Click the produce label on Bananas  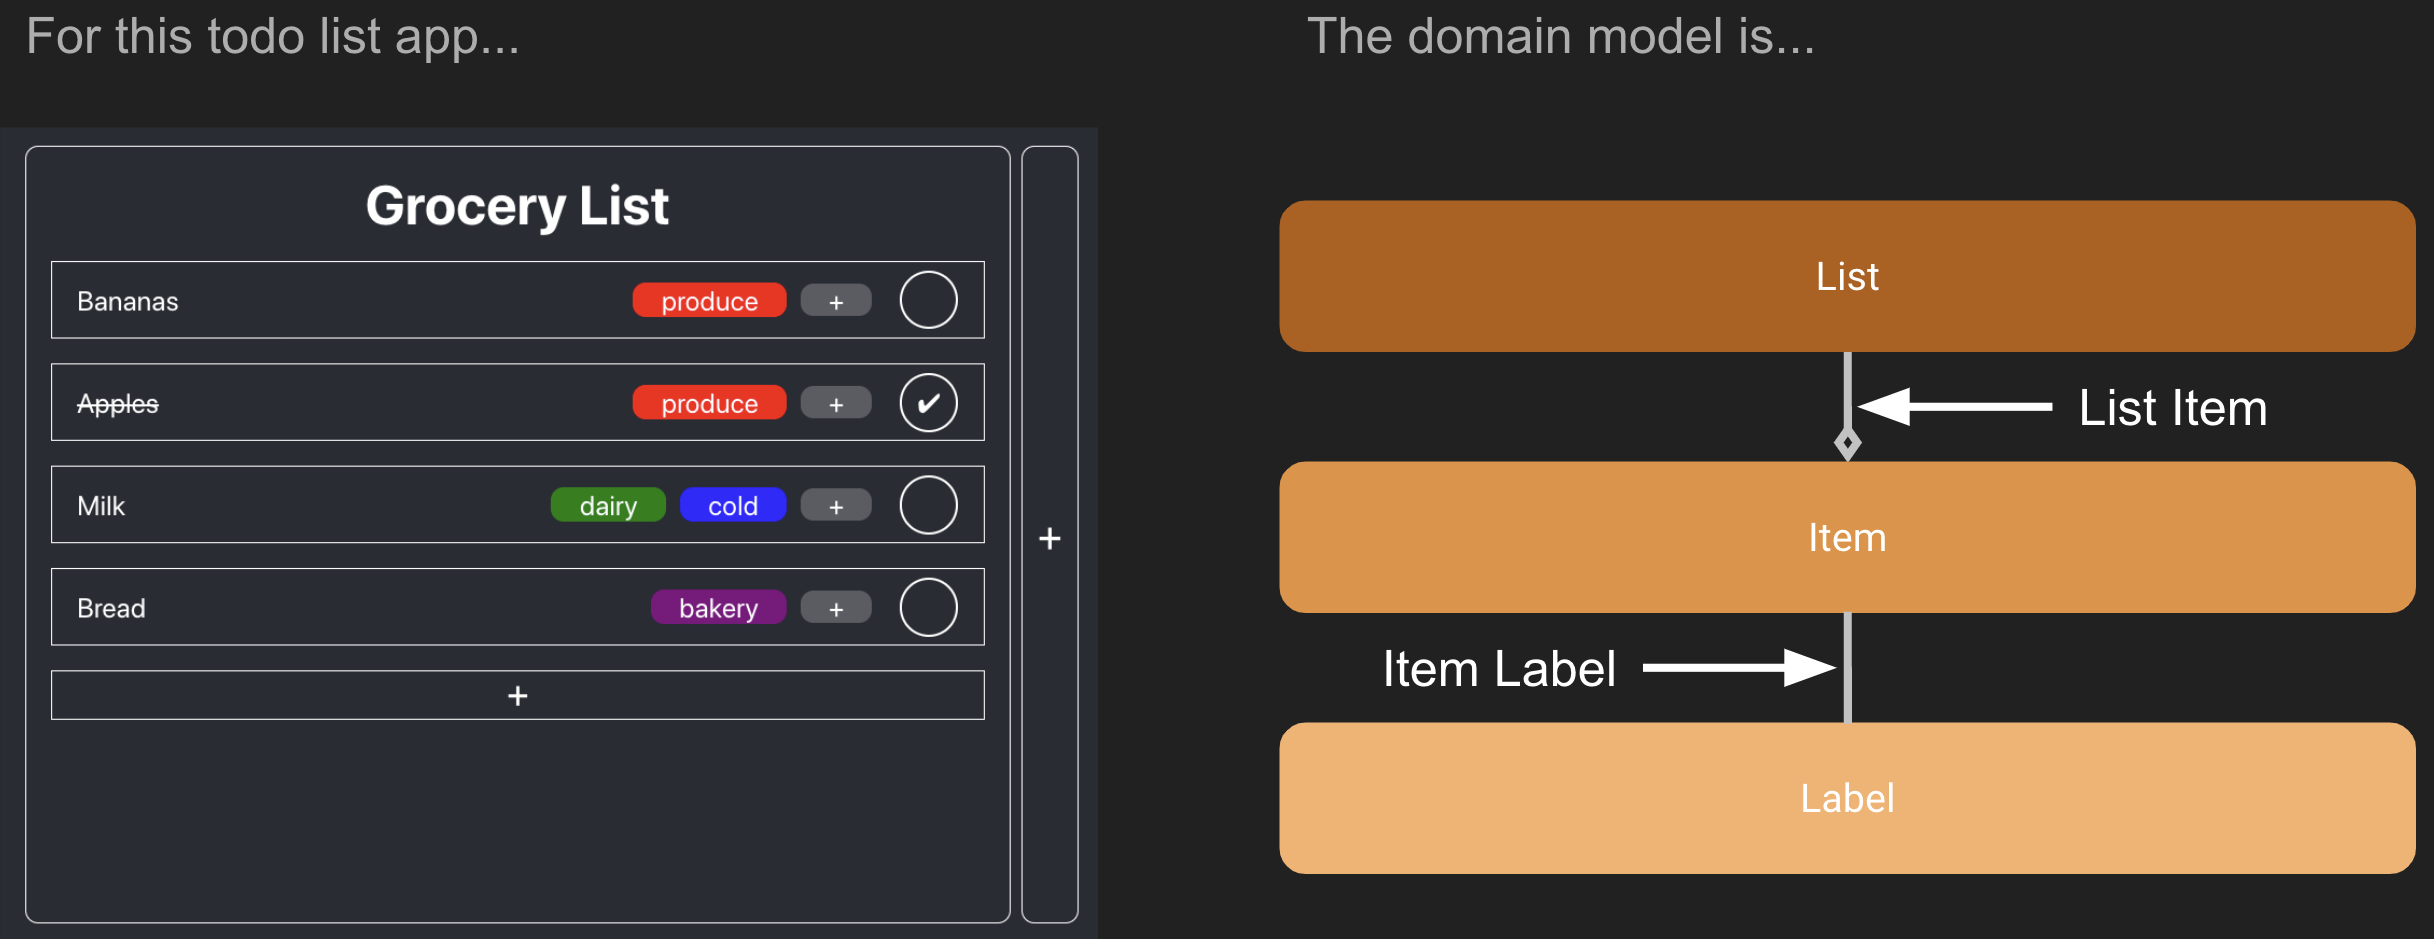point(710,301)
